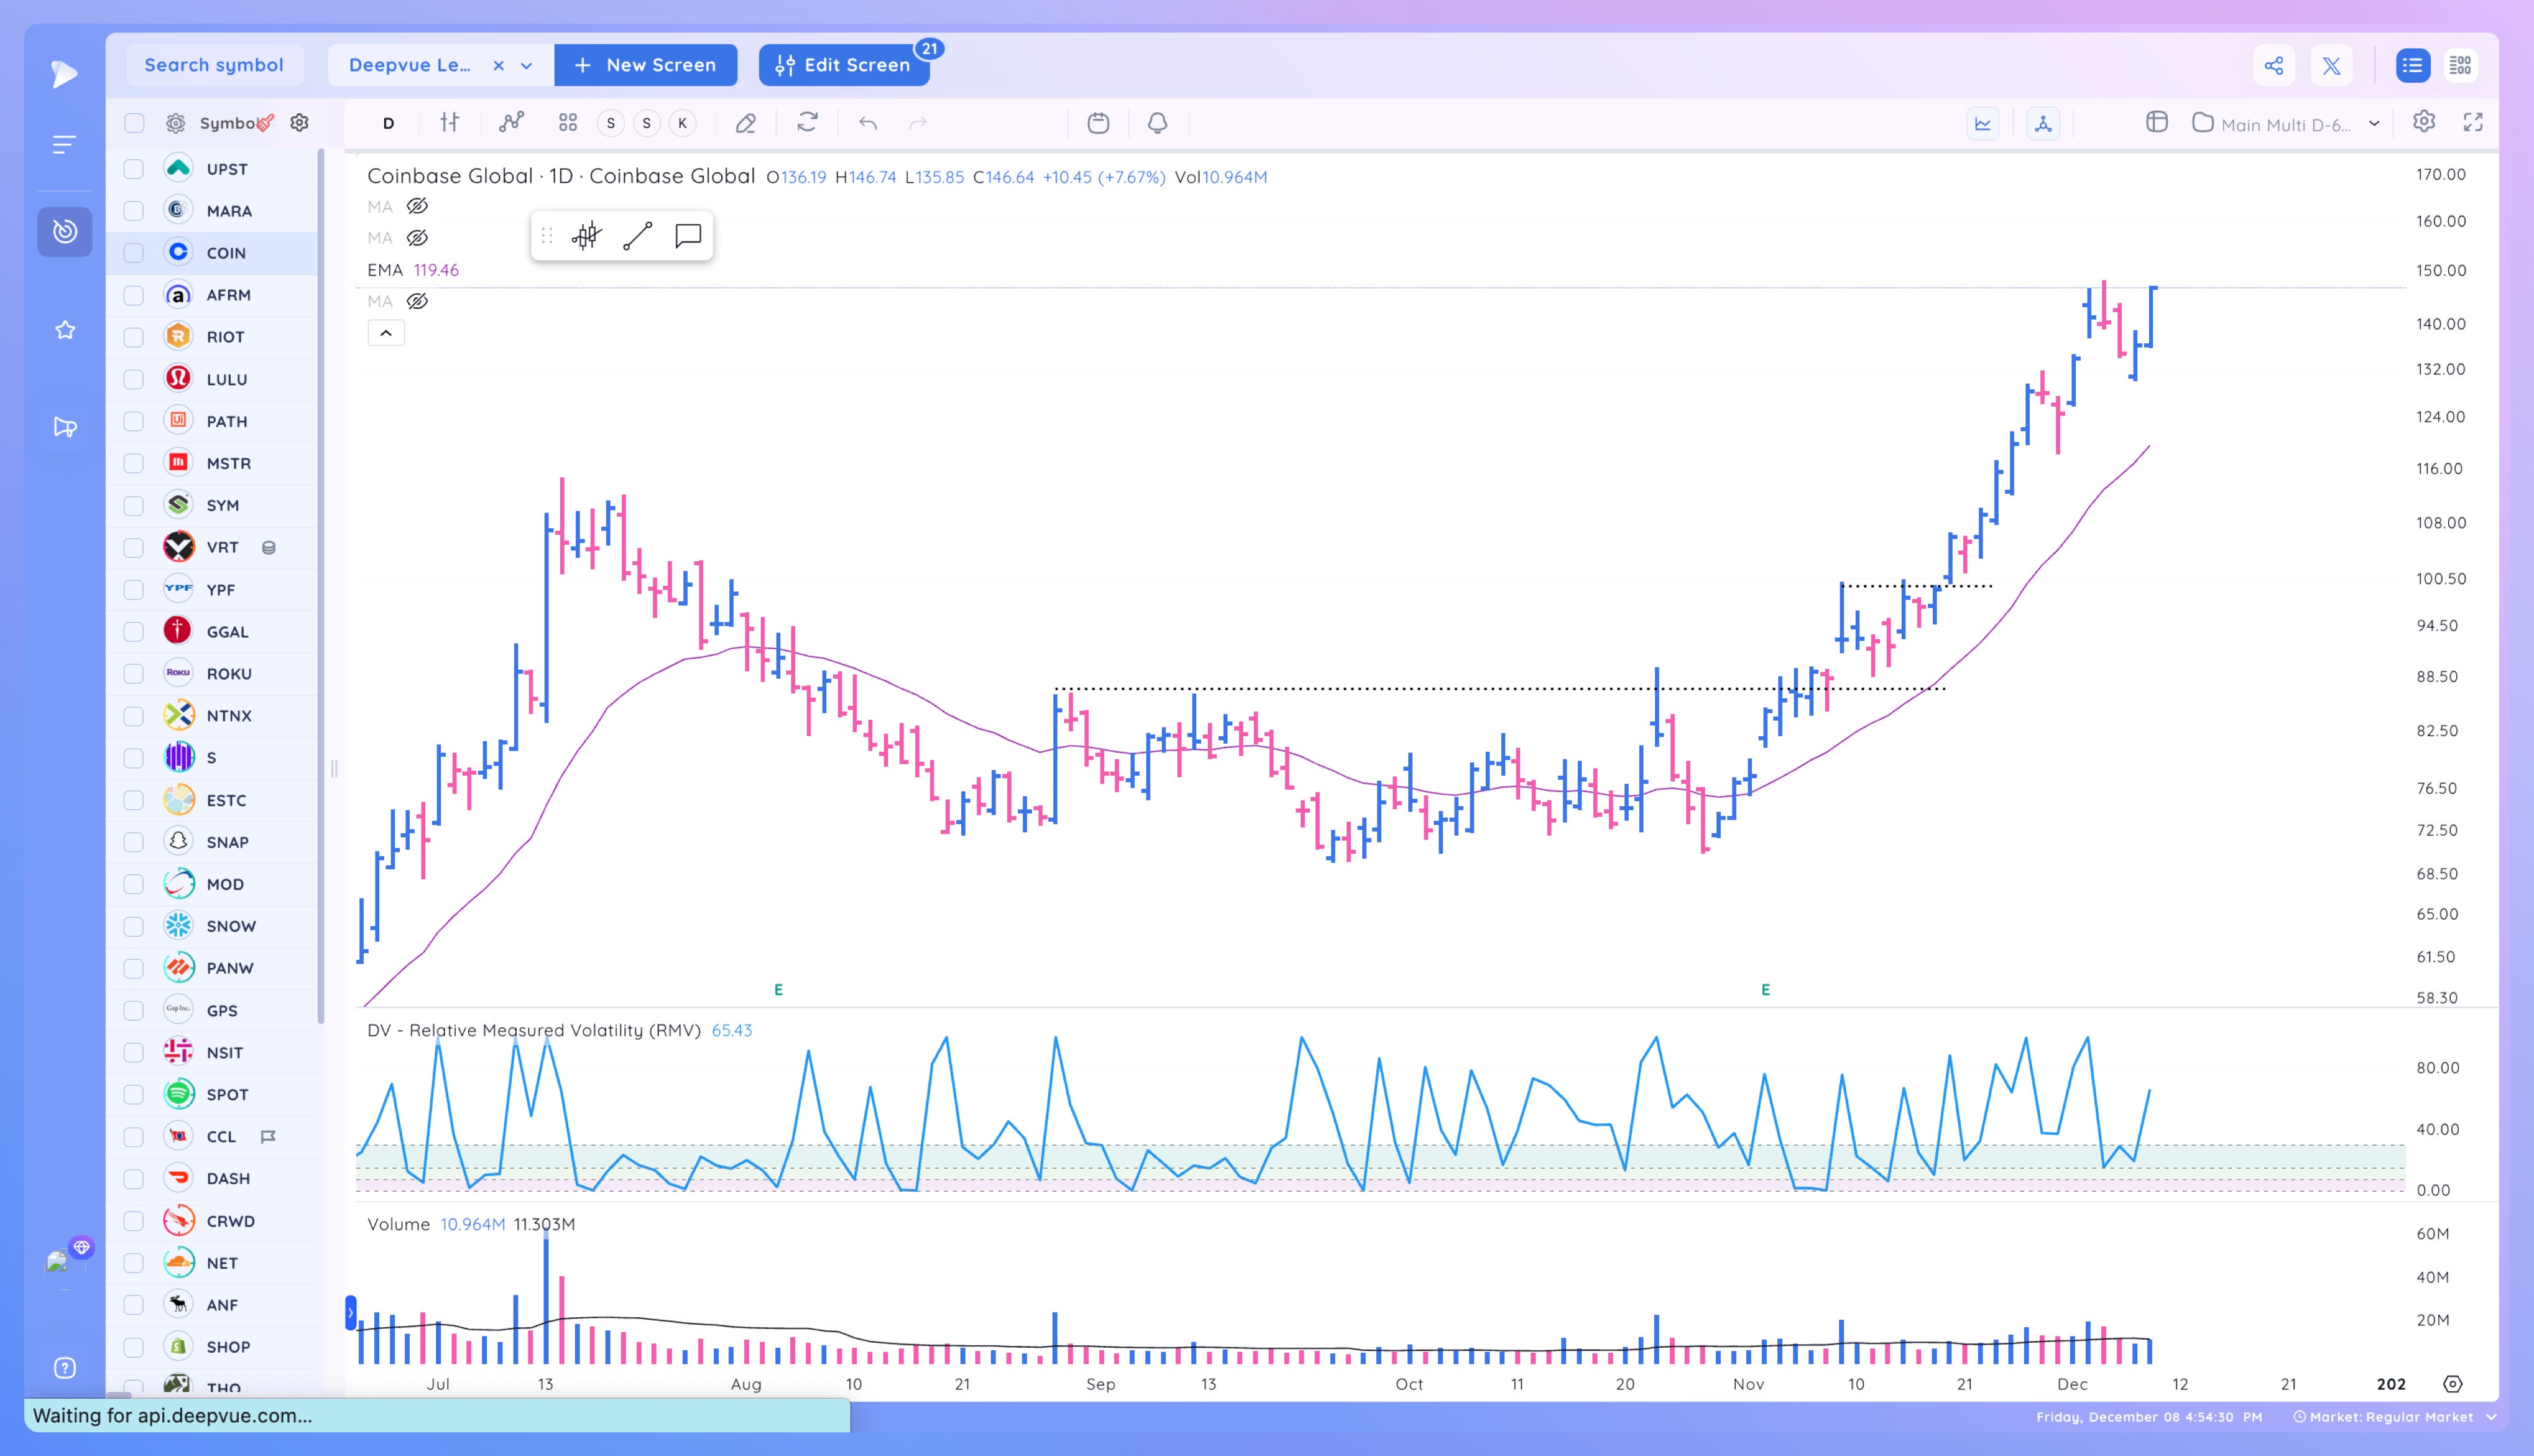Click the user profile avatar in sidebar
2534x1456 pixels.
pos(58,1262)
